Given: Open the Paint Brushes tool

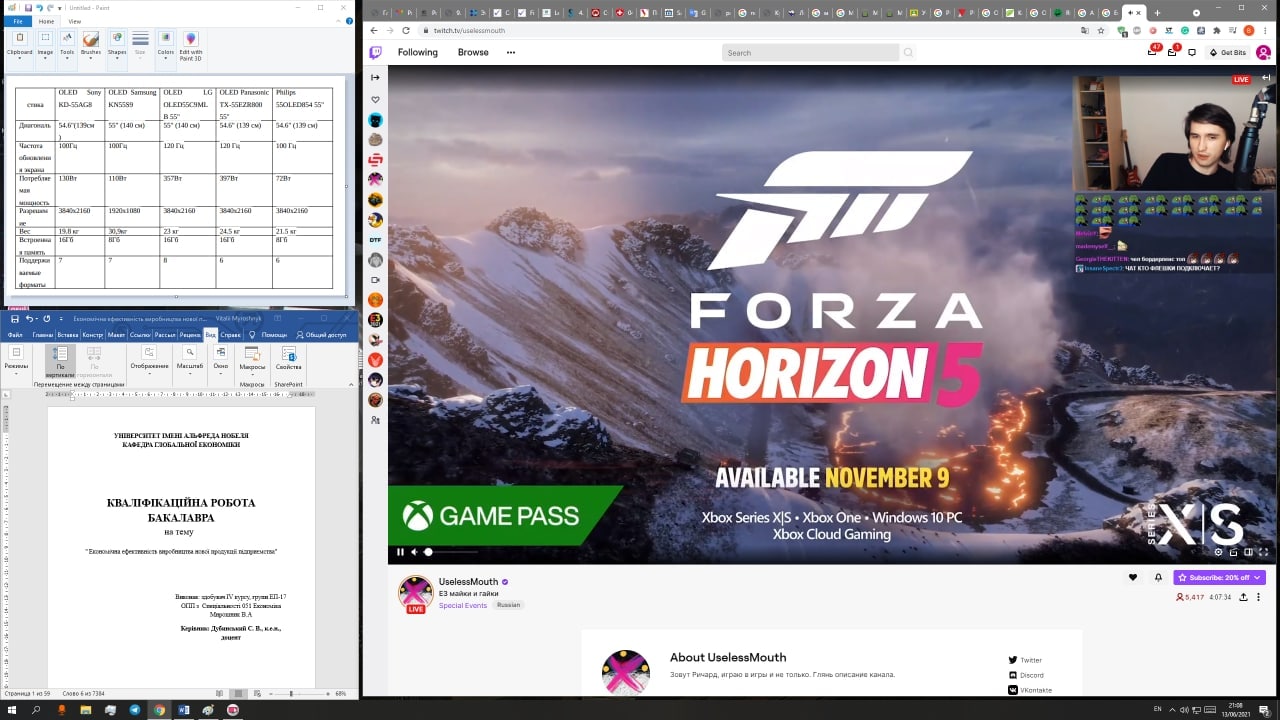Looking at the screenshot, I should (91, 43).
